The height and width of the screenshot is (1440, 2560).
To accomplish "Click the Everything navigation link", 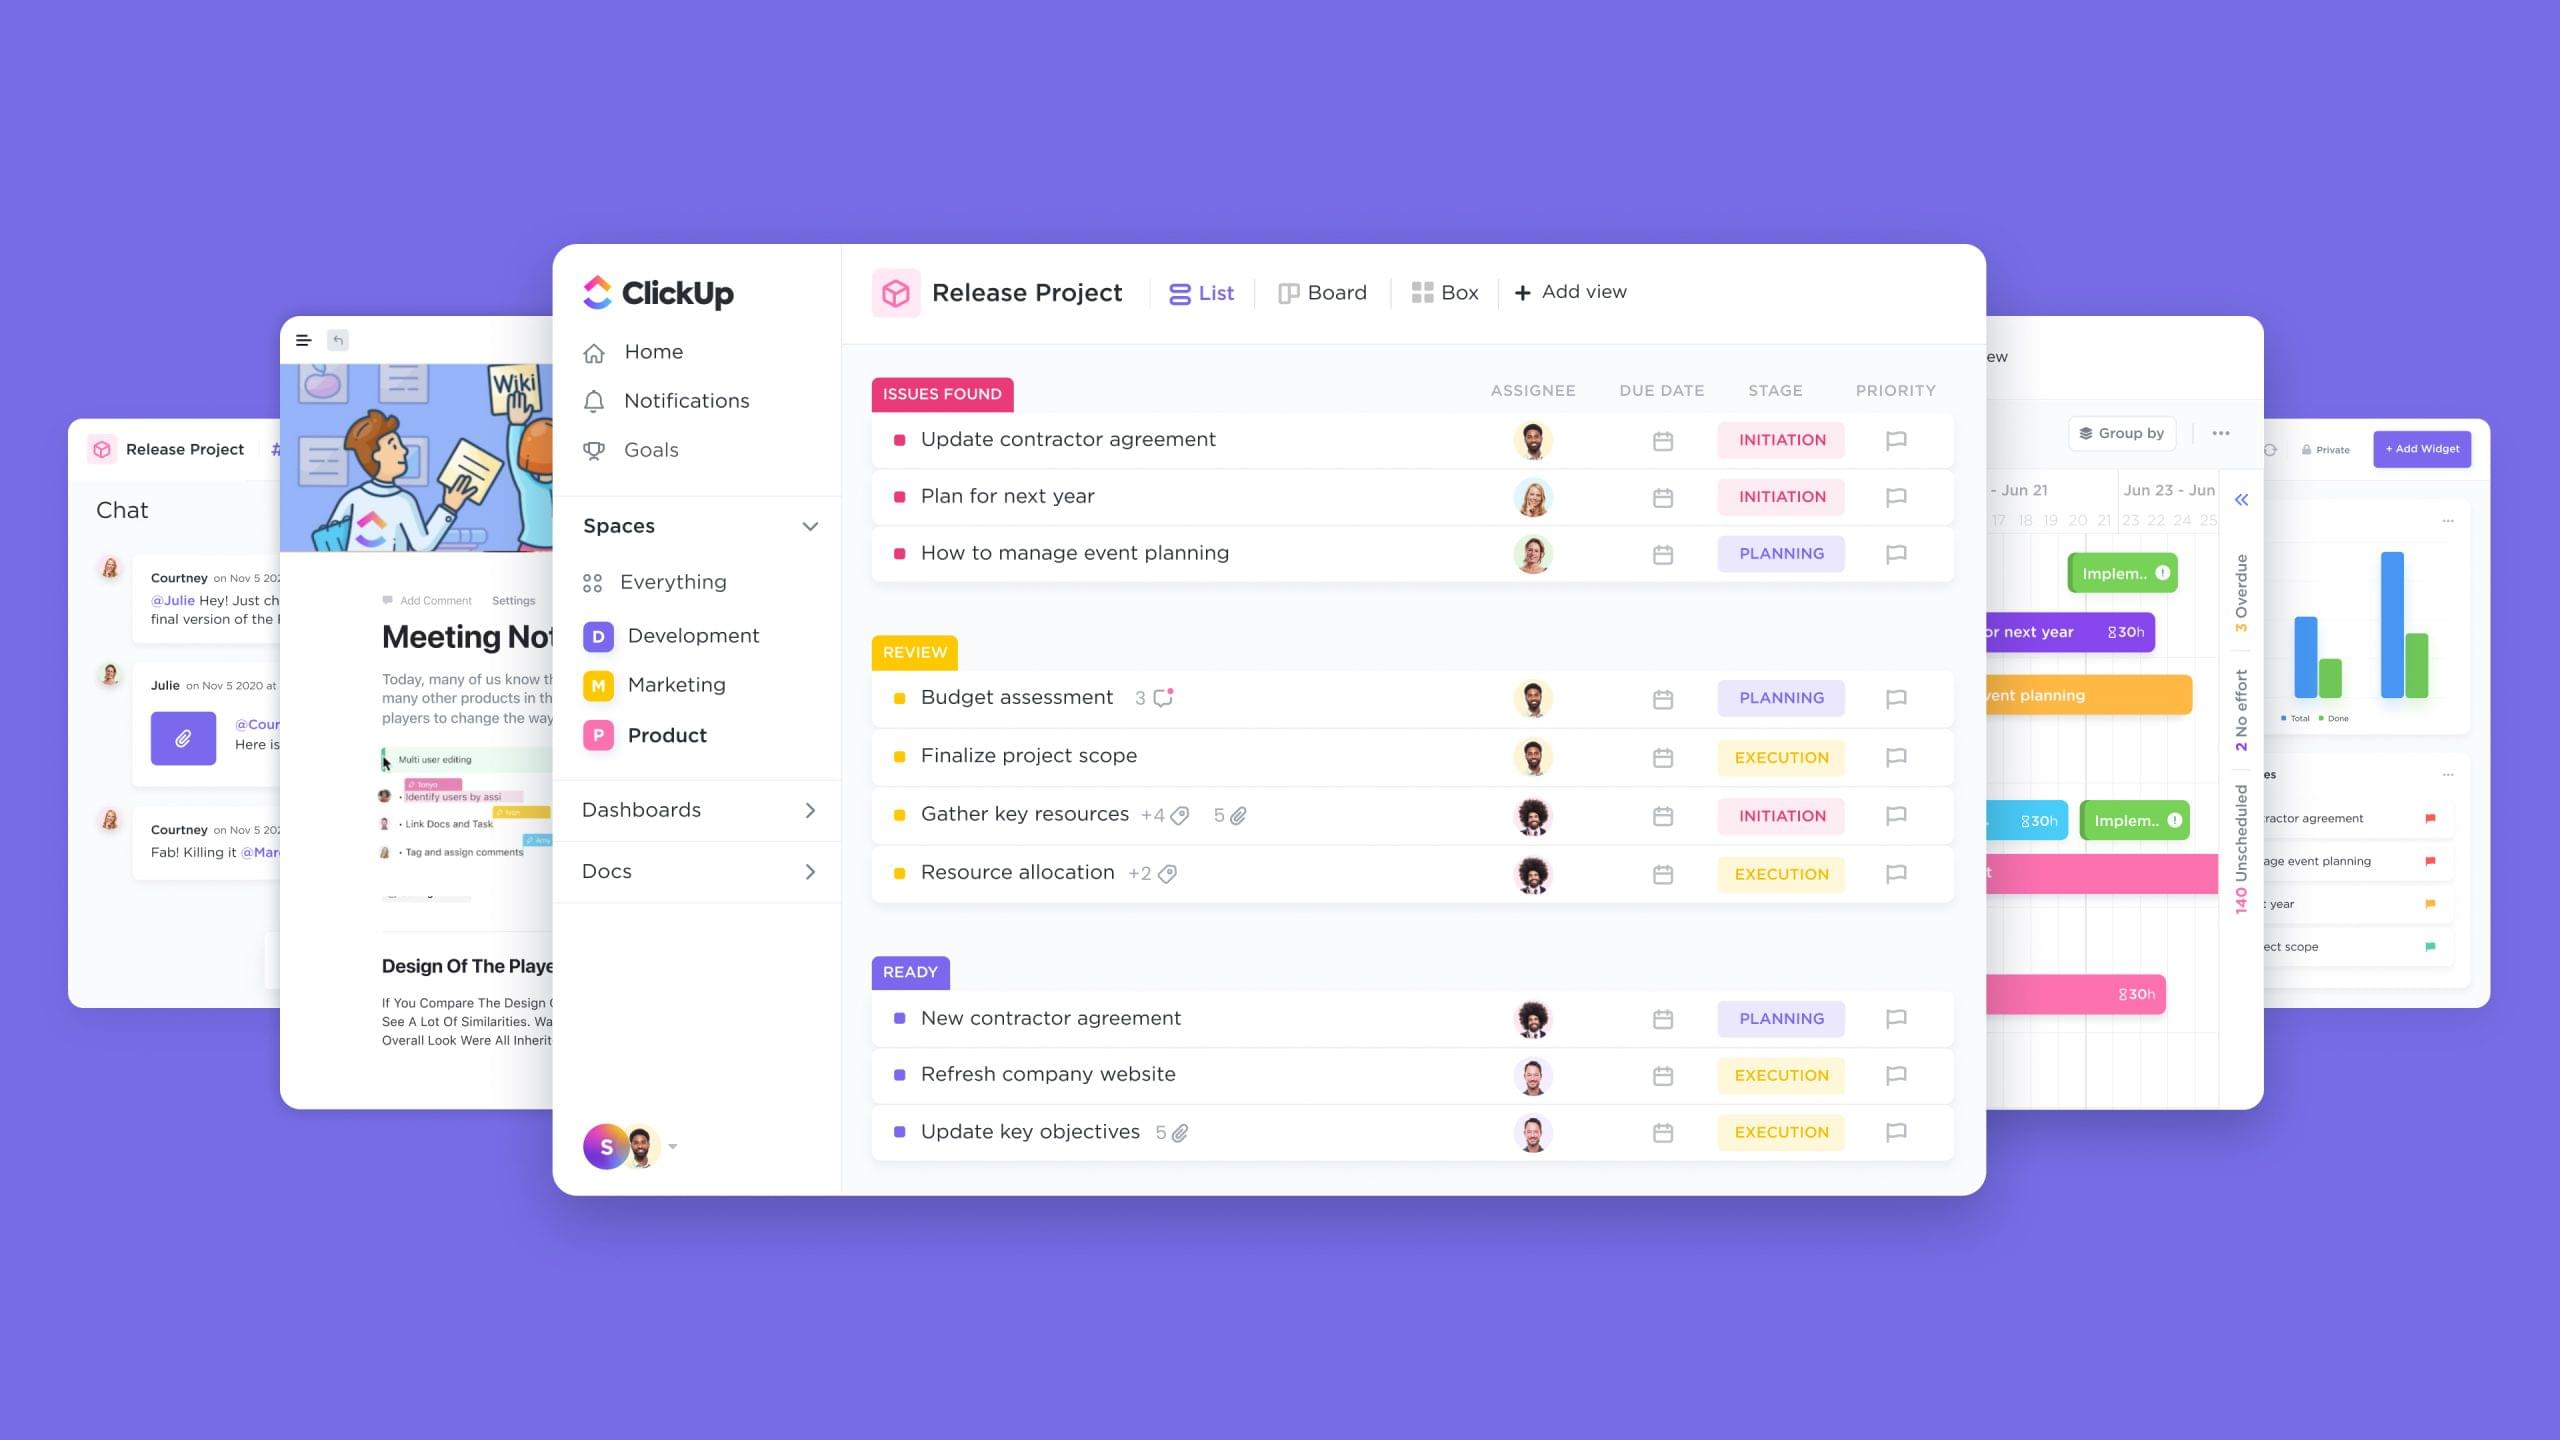I will tap(675, 580).
